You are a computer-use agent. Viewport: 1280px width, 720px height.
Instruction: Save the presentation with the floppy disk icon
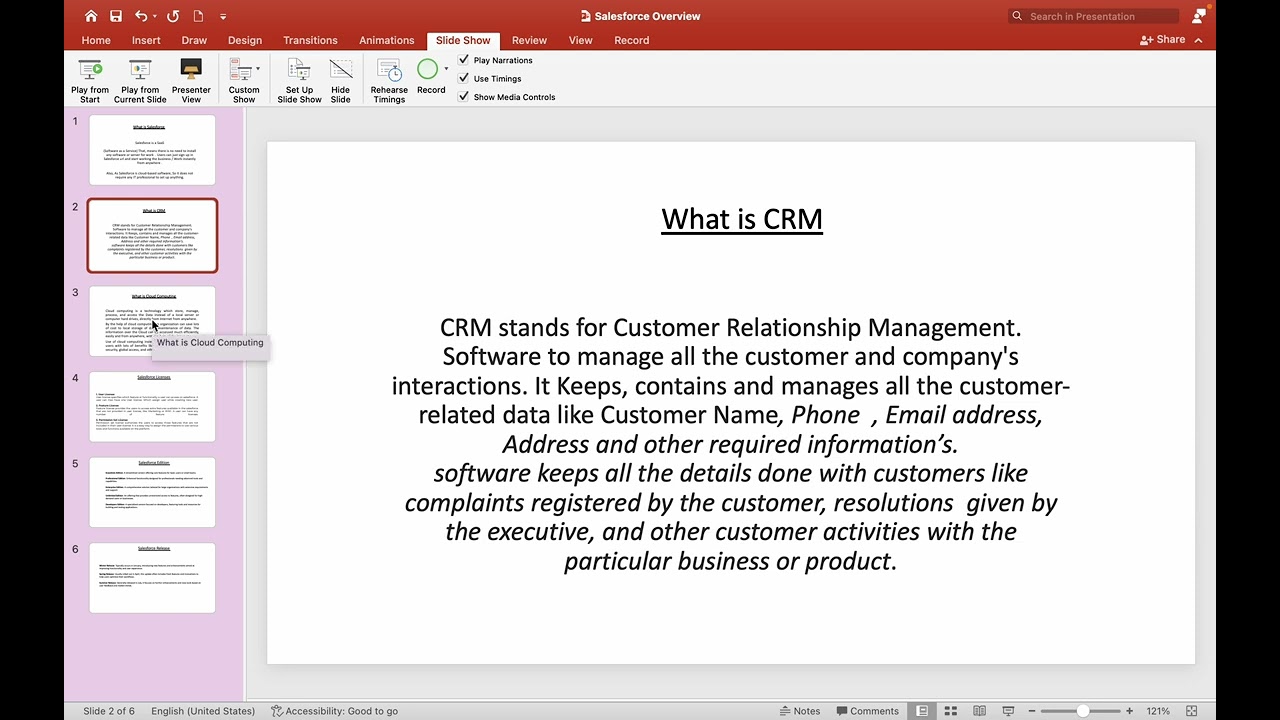[116, 16]
